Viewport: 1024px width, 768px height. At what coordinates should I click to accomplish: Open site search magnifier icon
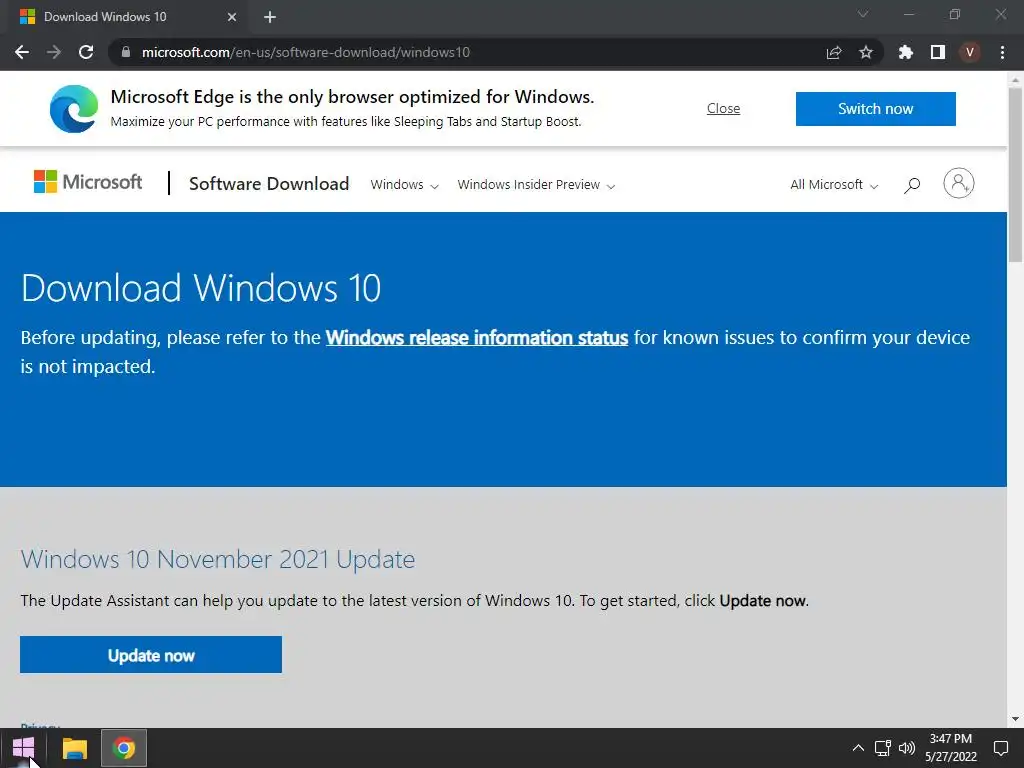[912, 185]
